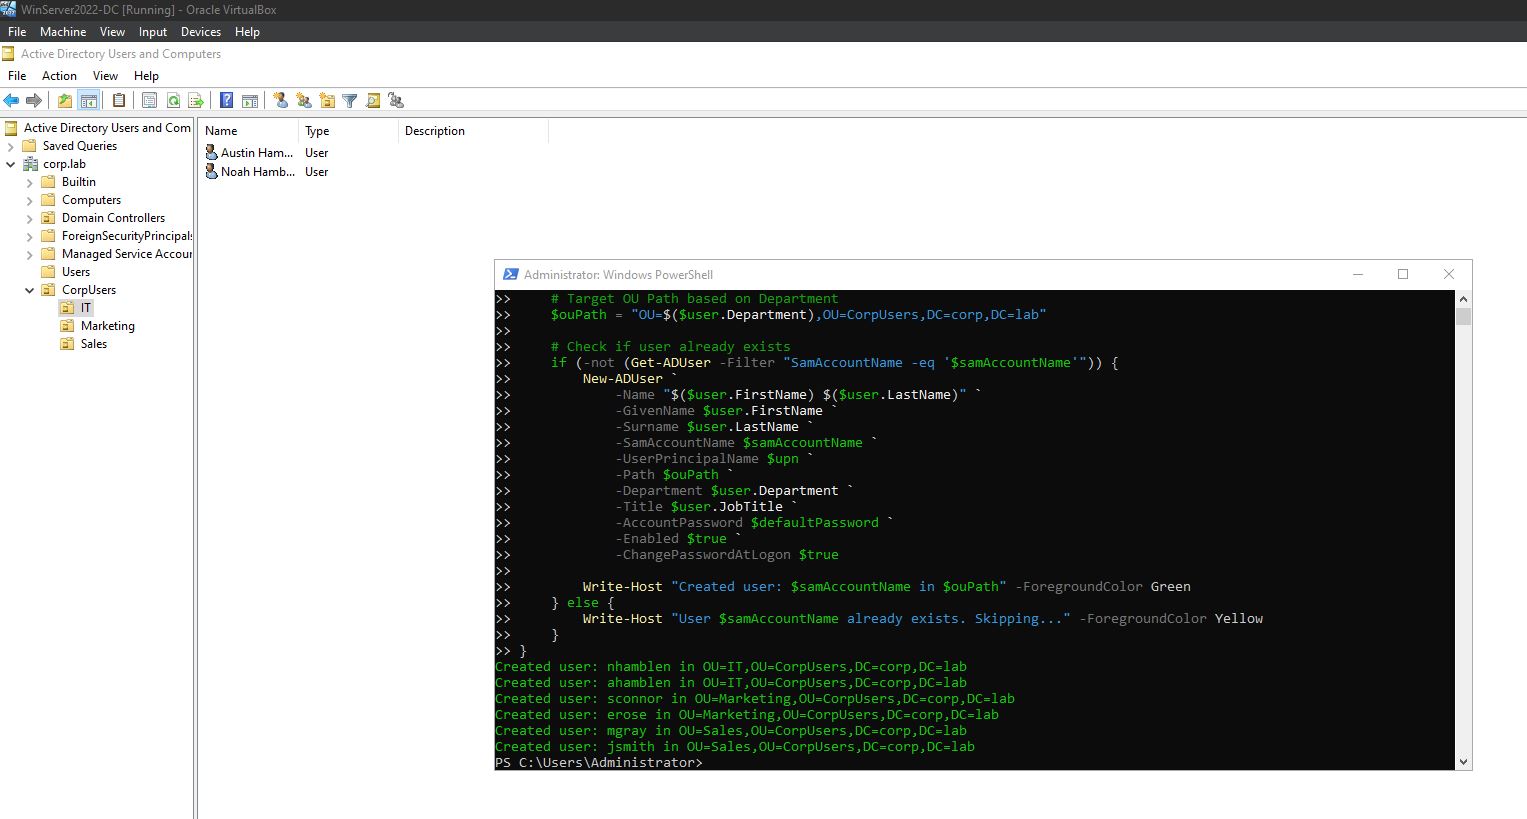Open the VirtualBox Devices menu
1527x819 pixels.
(x=201, y=32)
